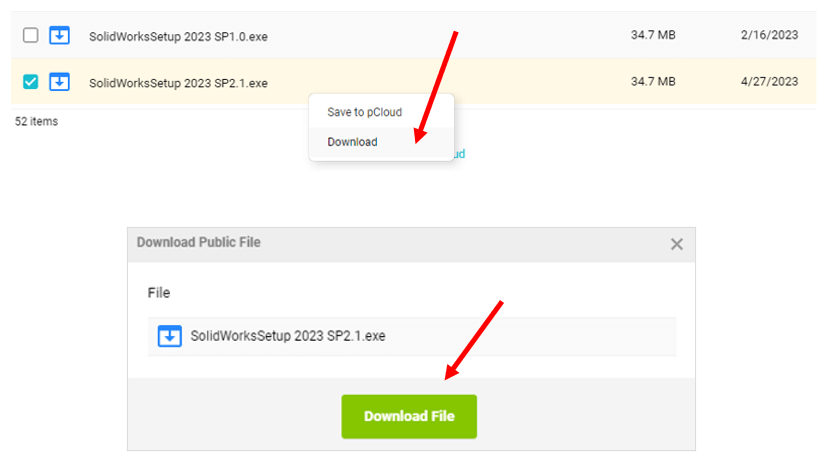Select SolidWorksSetup 2023 SP2.1.exe name in dialog
The height and width of the screenshot is (460, 825).
pos(288,336)
